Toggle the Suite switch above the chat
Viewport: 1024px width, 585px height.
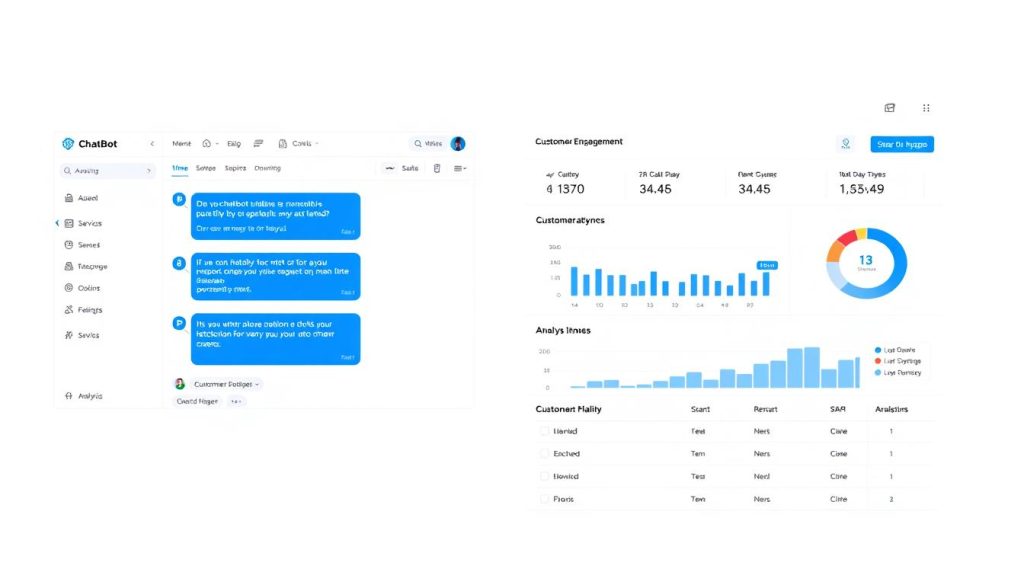point(390,169)
